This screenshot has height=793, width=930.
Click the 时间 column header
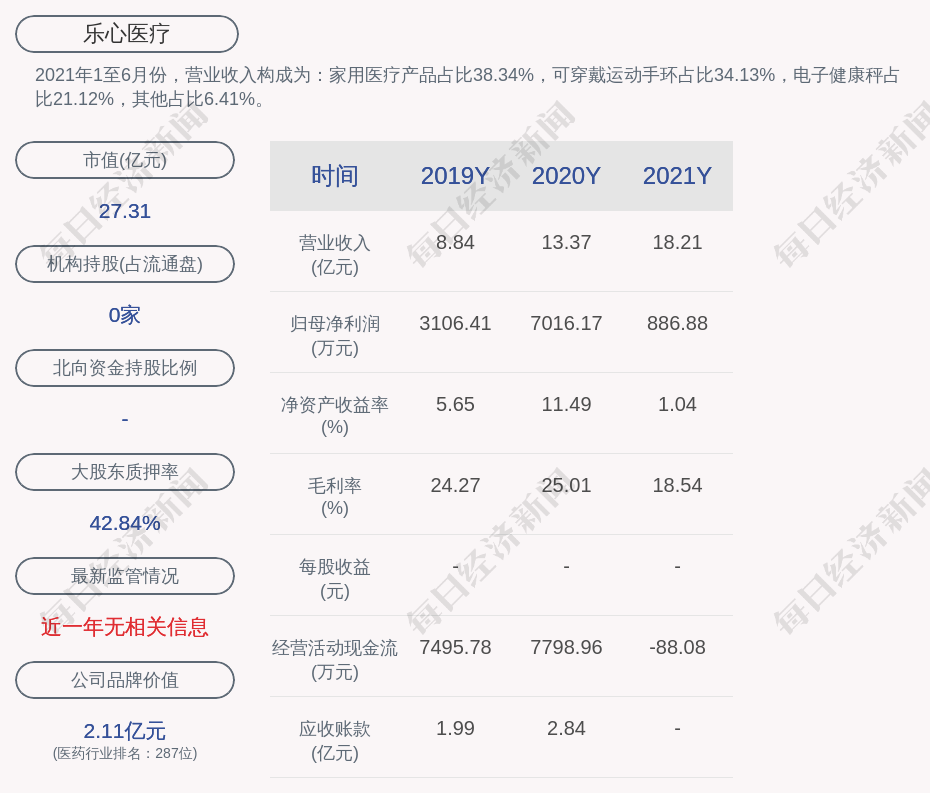pyautogui.click(x=335, y=176)
